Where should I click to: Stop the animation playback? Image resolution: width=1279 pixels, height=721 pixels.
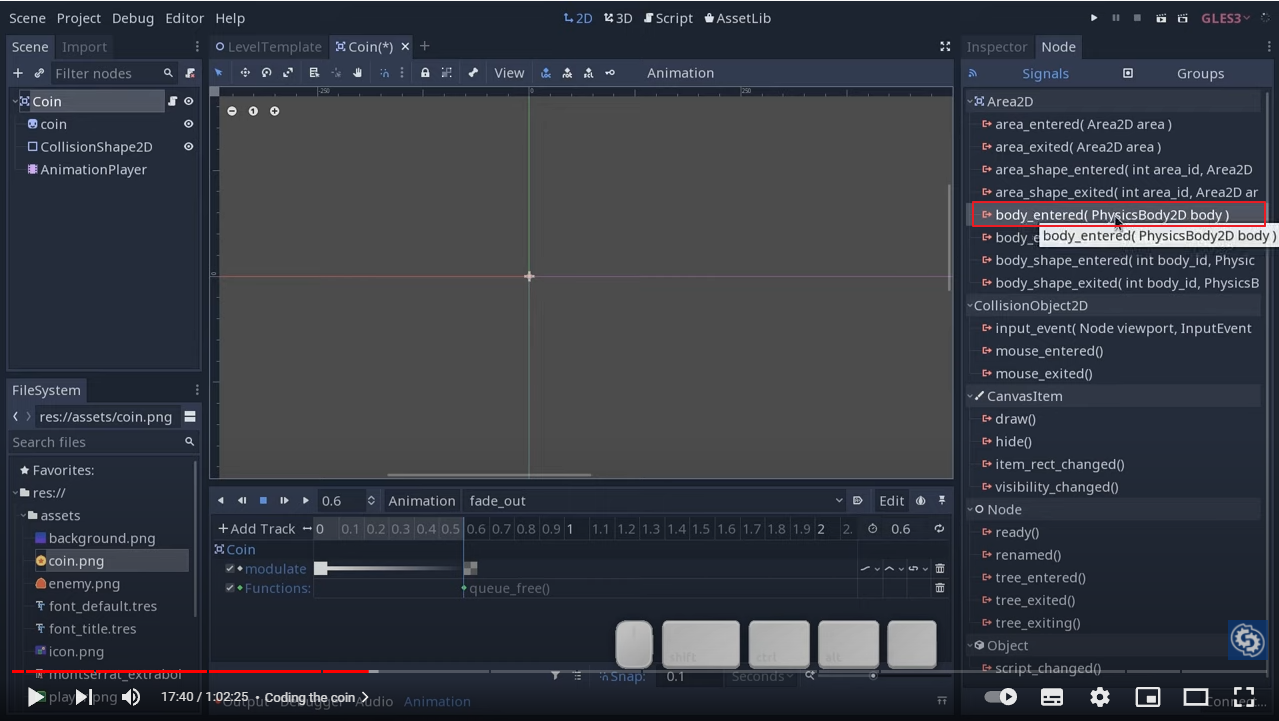[x=263, y=501]
